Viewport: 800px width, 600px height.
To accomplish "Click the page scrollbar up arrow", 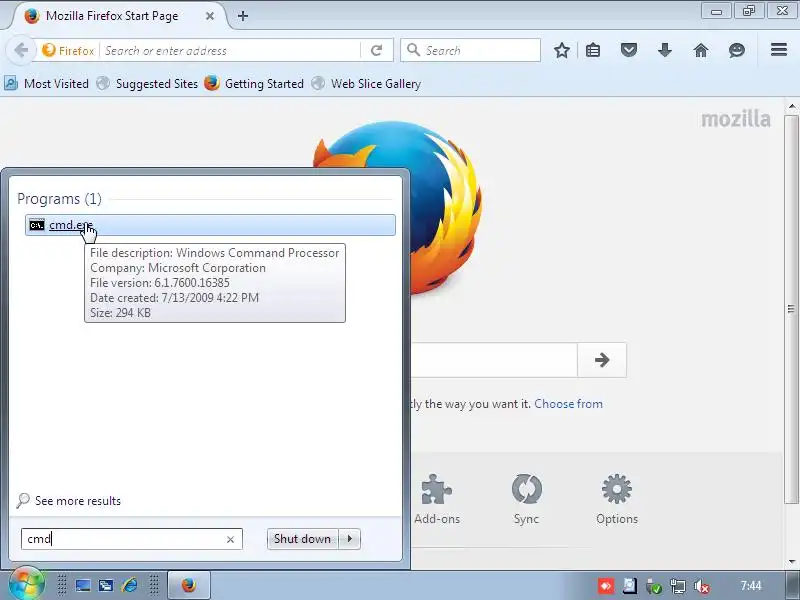I will point(791,107).
